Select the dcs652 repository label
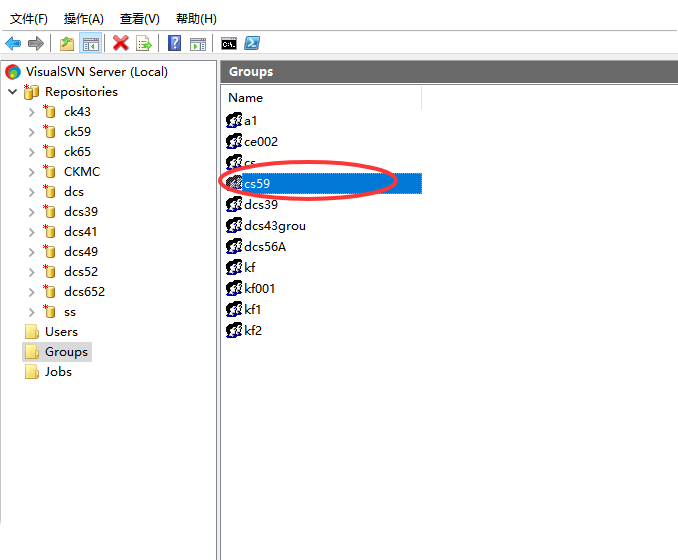 (84, 291)
